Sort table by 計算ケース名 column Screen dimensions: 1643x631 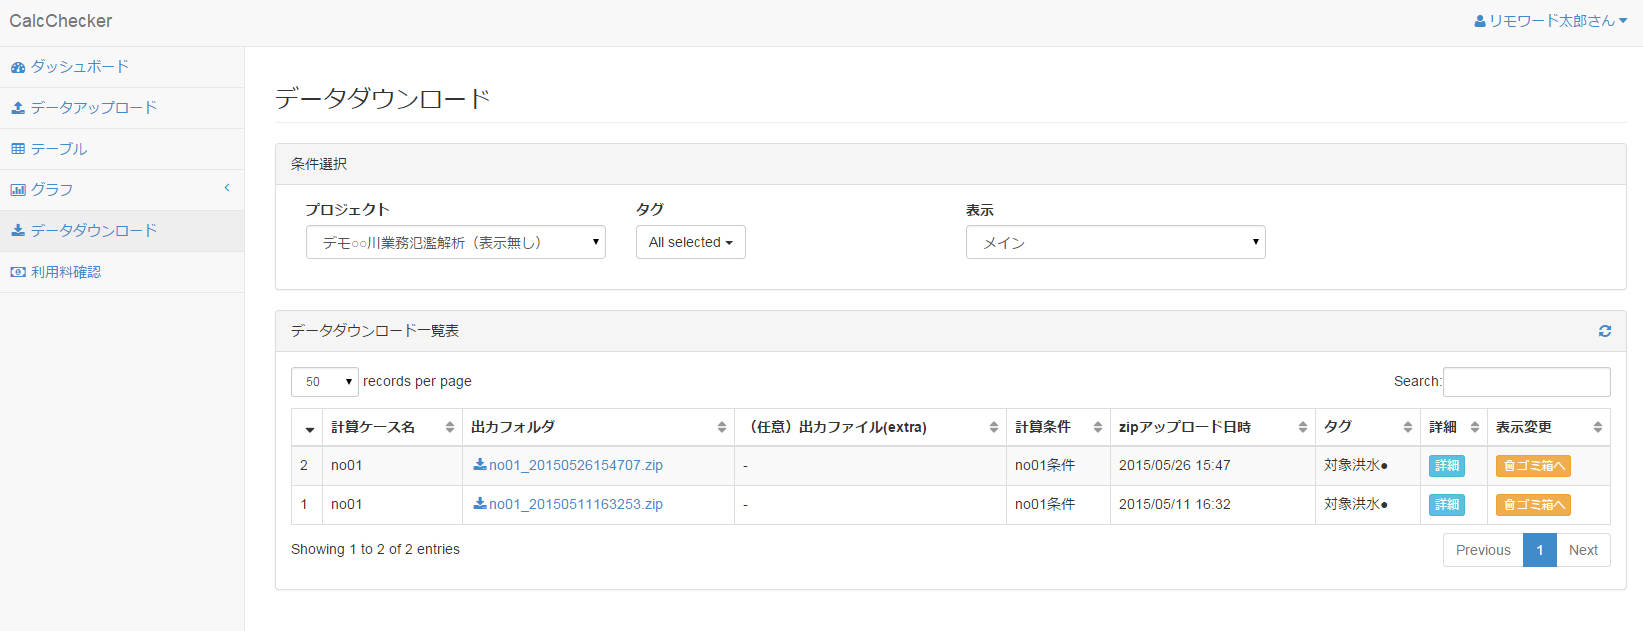(x=392, y=427)
